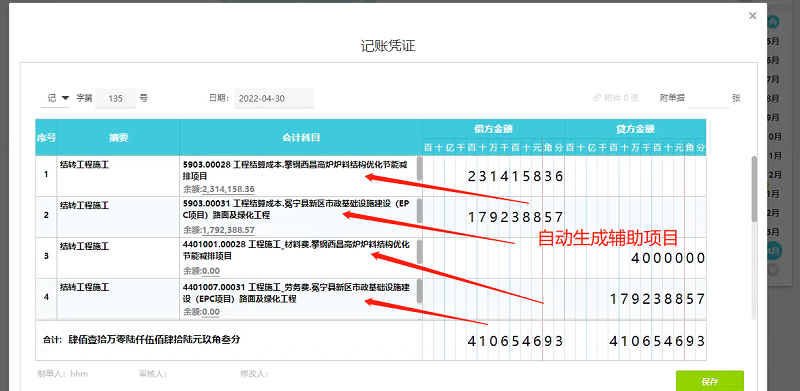Click down chevron icon in background month list
Viewport: 800px width, 391px height.
pyautogui.click(x=773, y=270)
